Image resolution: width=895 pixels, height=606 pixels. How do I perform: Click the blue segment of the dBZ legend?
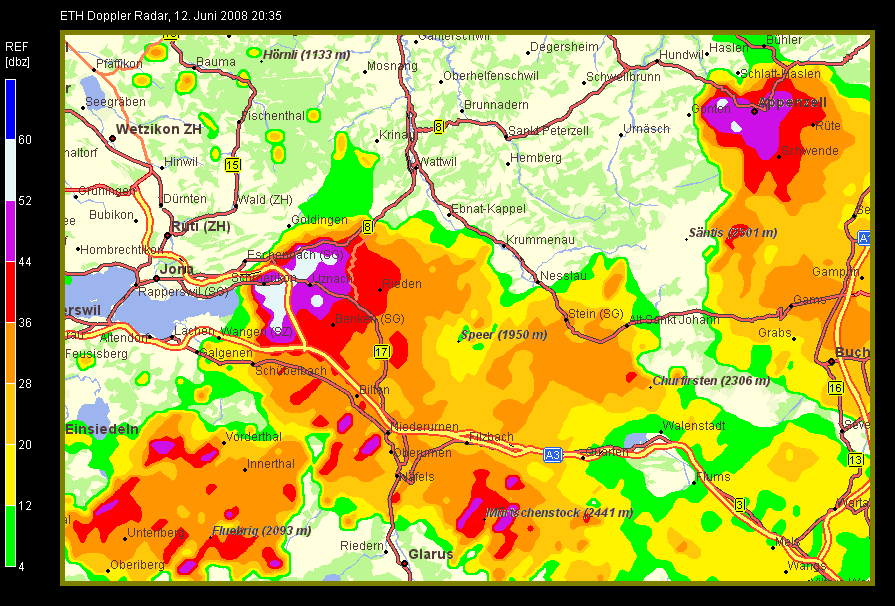click(x=10, y=109)
